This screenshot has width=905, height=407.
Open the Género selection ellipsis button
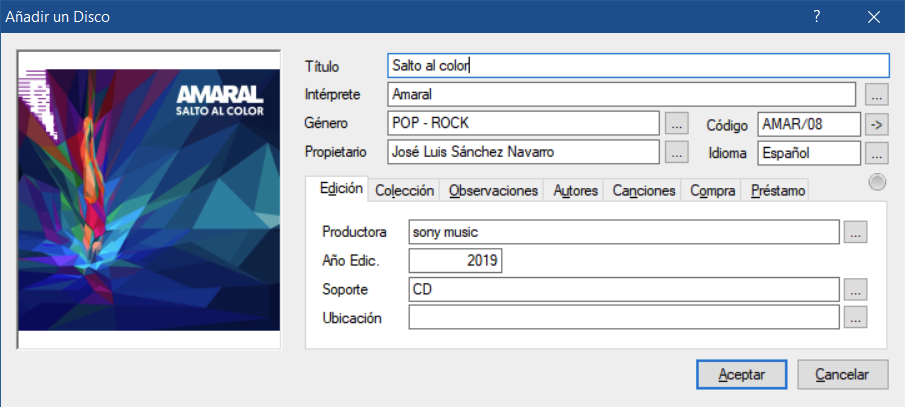[677, 125]
